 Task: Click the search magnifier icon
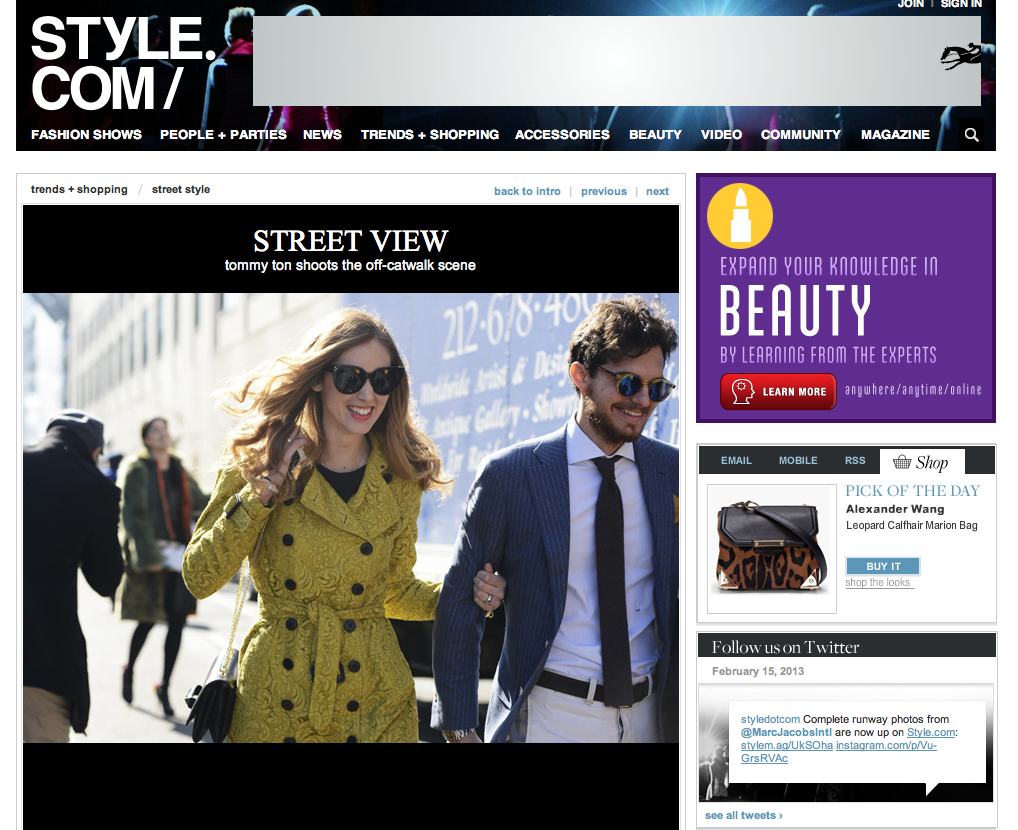click(971, 134)
